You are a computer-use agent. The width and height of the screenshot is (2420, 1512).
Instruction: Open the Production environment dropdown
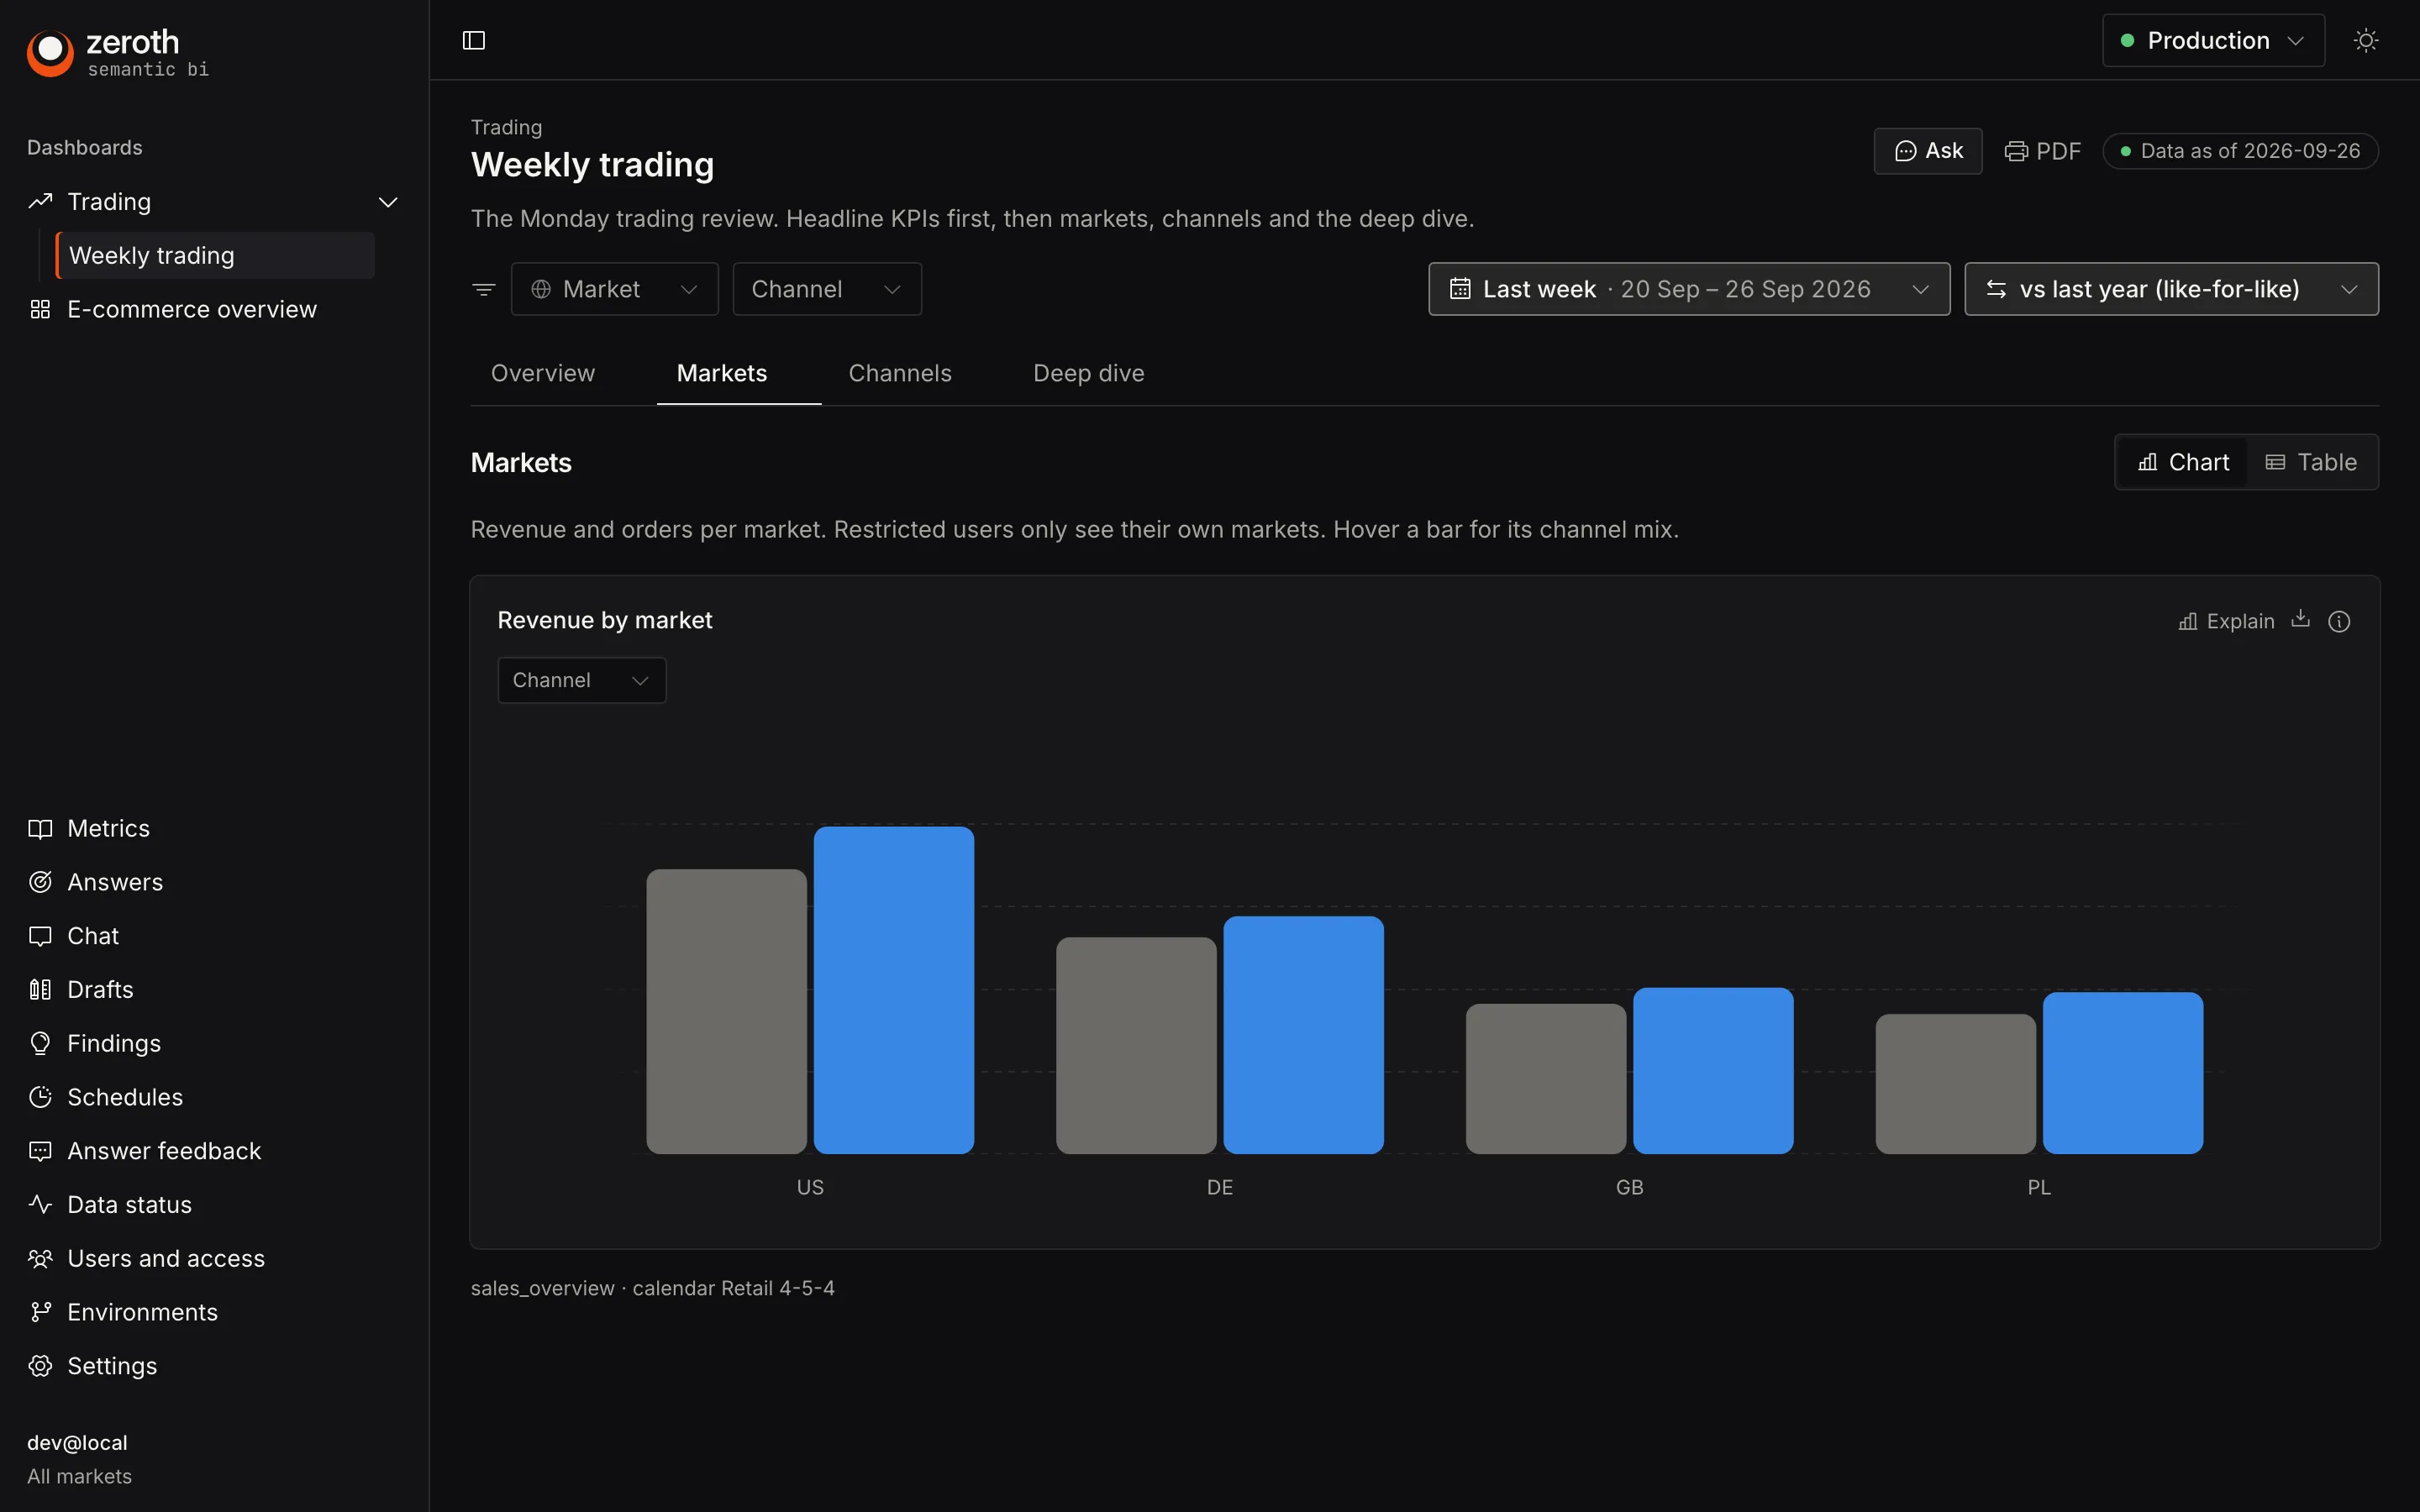[2213, 40]
